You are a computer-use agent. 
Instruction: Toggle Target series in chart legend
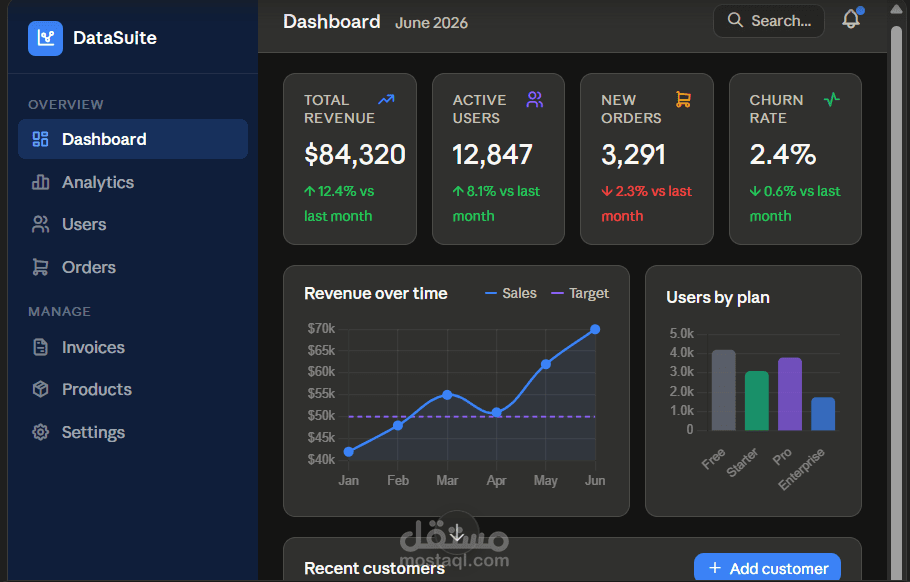(x=580, y=294)
